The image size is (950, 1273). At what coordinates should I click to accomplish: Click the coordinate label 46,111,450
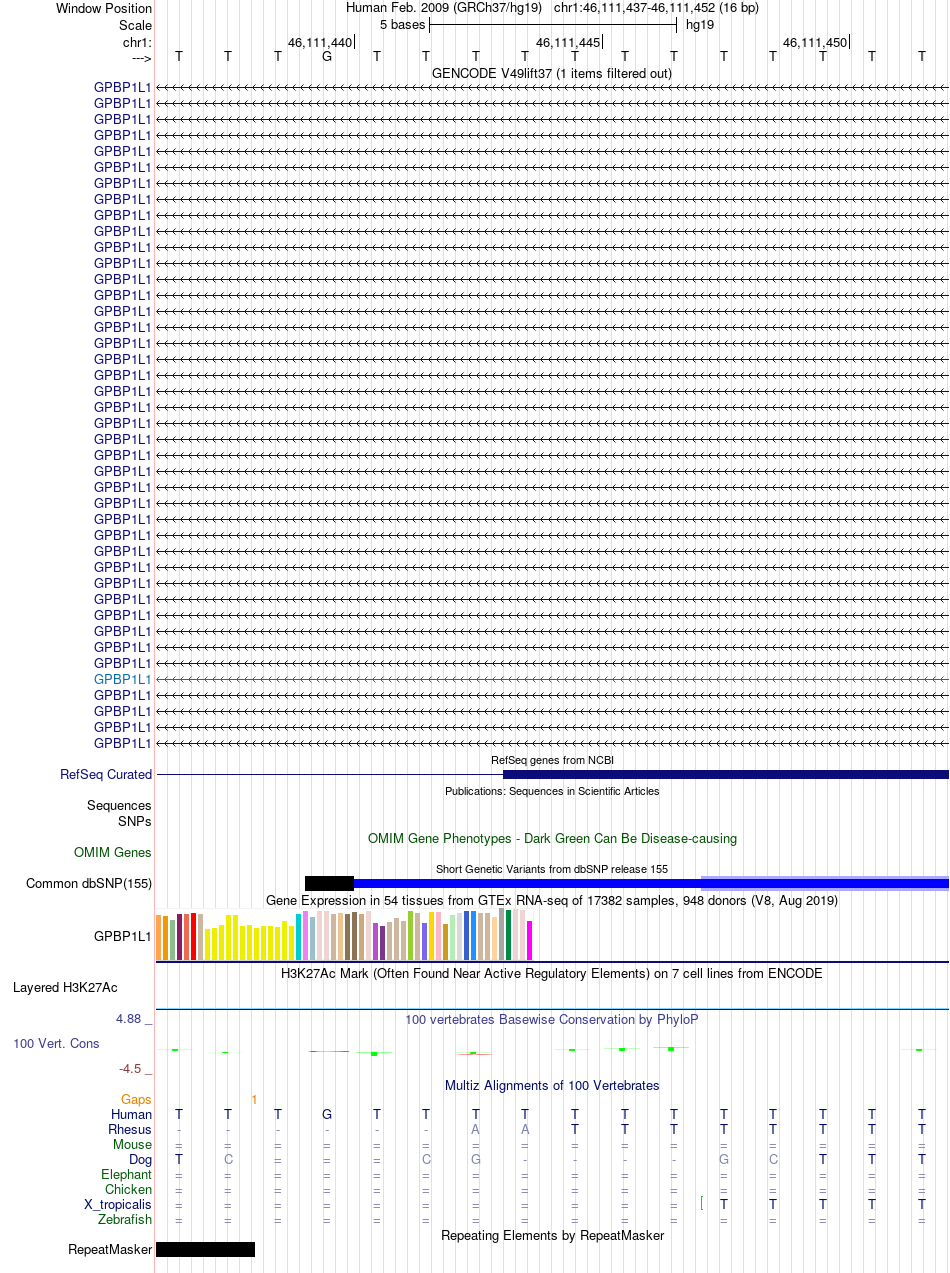coord(815,43)
